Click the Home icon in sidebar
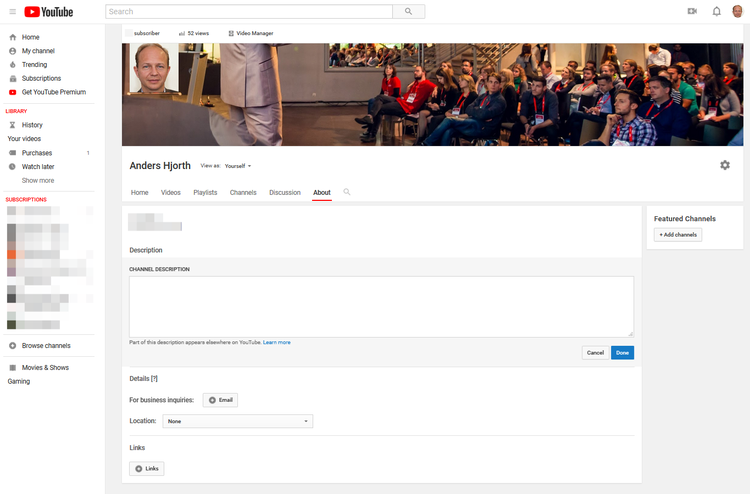Screen dimensions: 750x494 point(13,37)
